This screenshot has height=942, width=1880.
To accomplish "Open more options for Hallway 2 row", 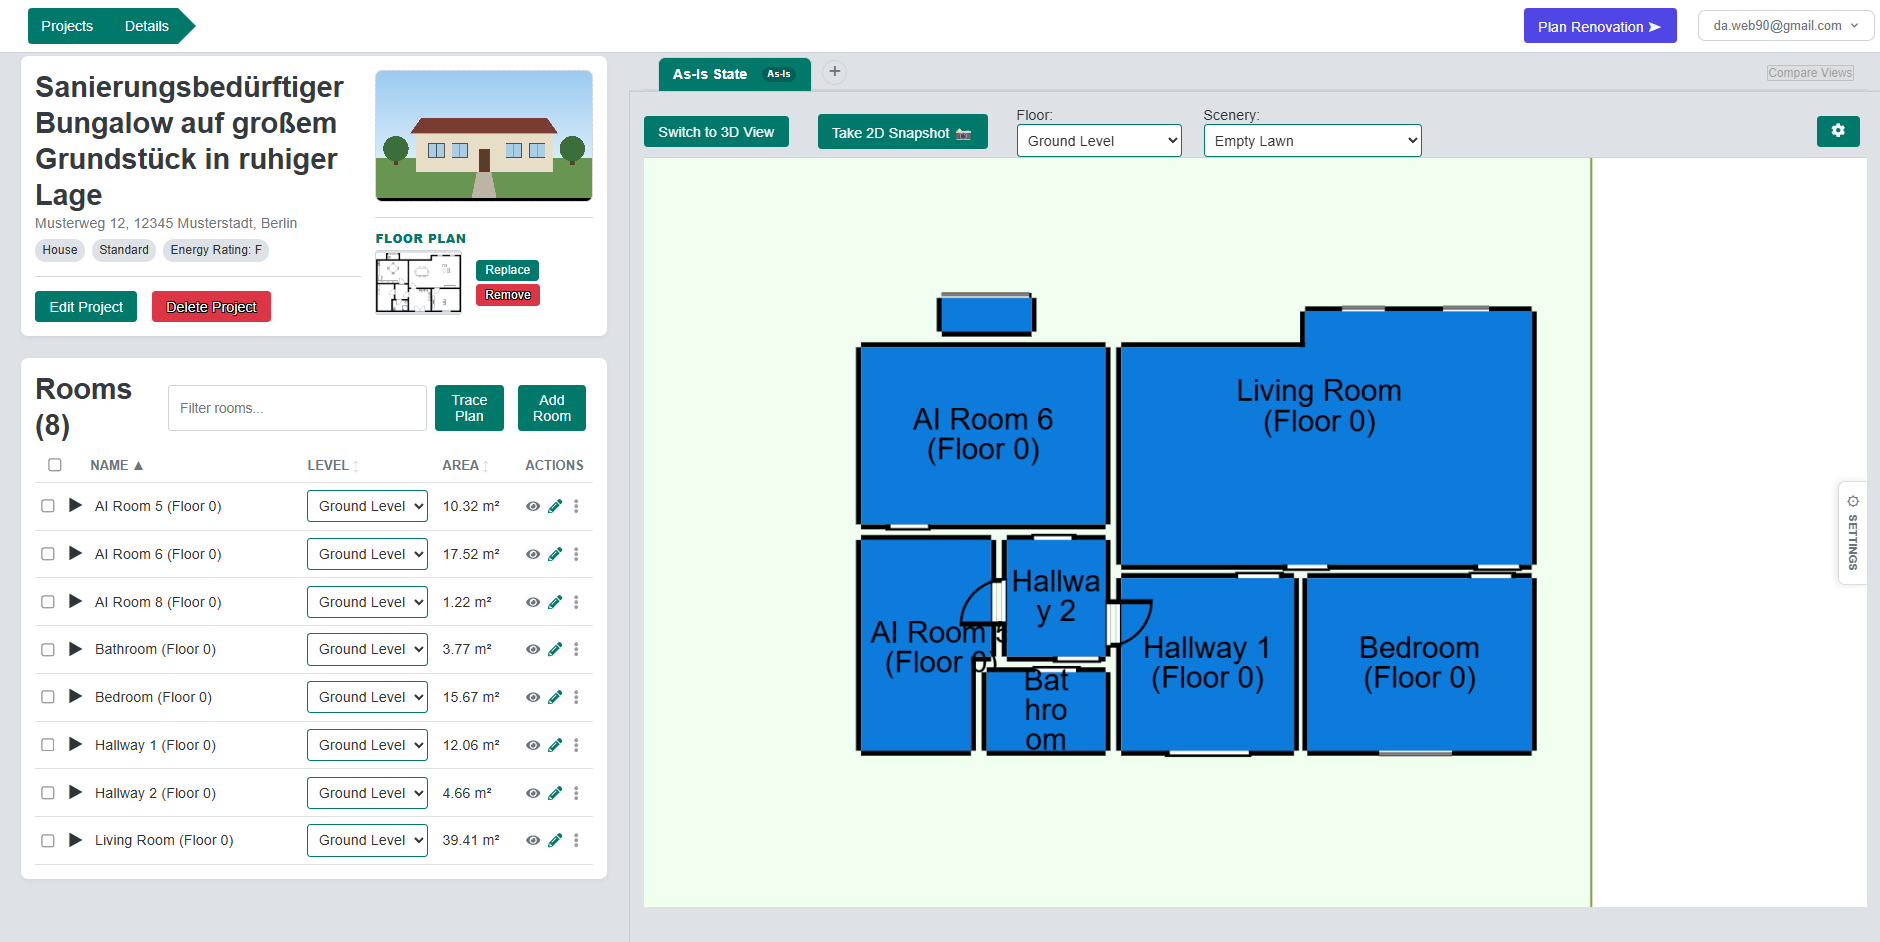I will pos(576,793).
